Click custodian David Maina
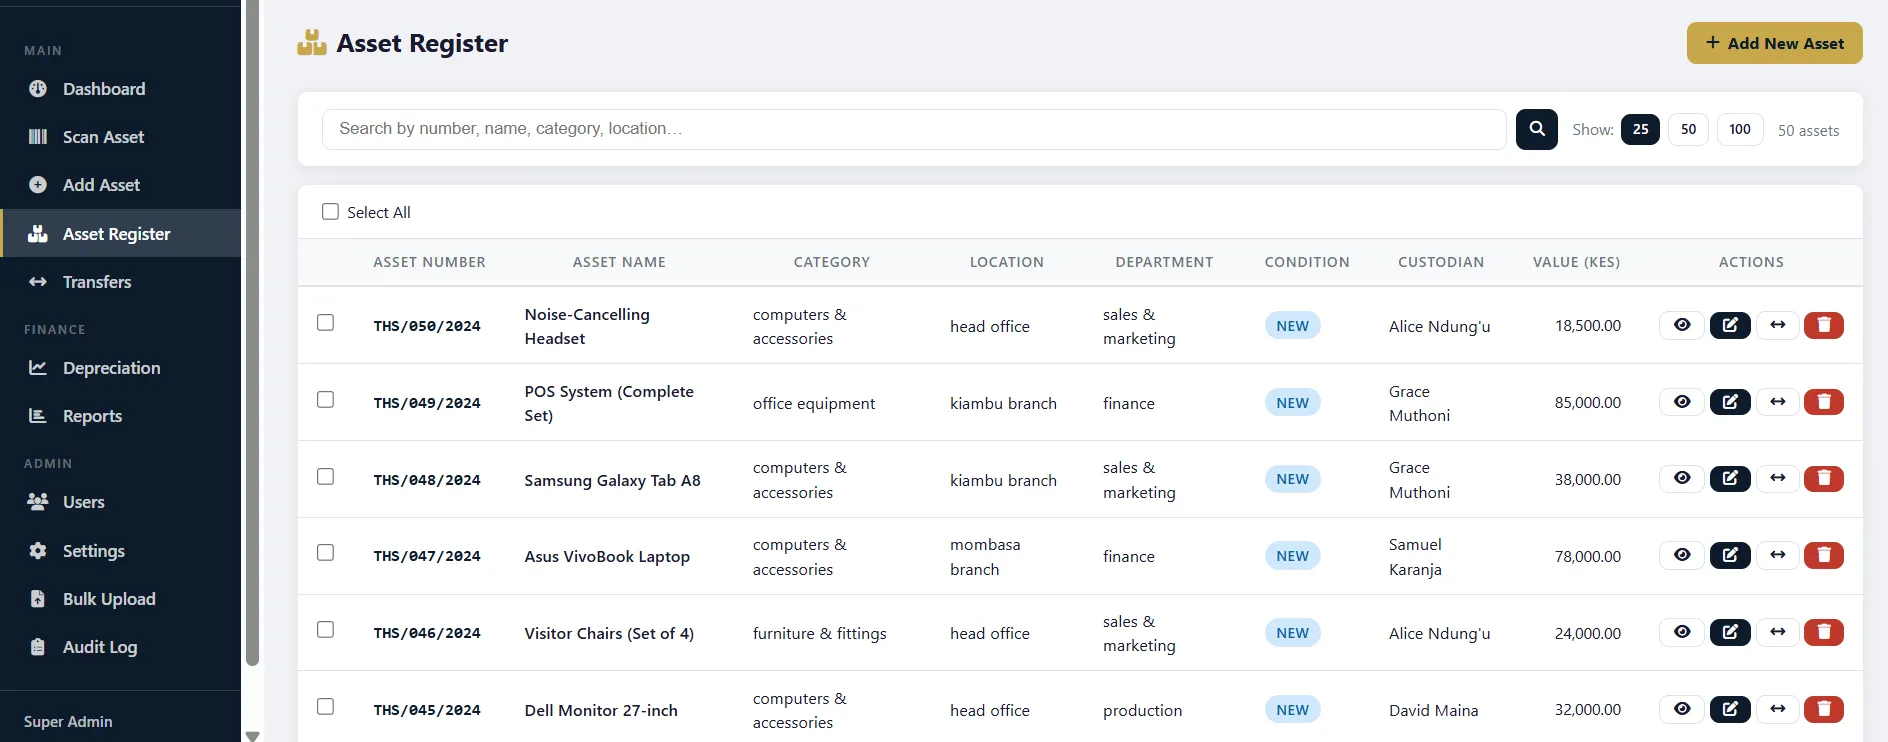This screenshot has height=742, width=1888. pos(1433,710)
